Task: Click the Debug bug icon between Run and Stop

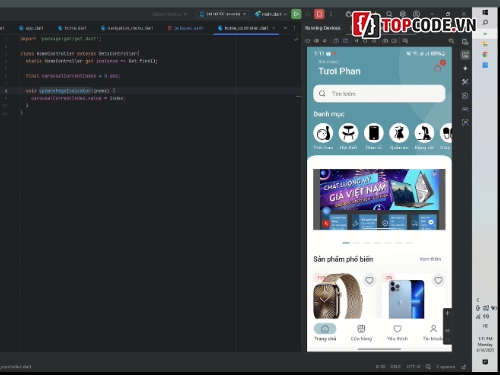Action: pos(308,14)
